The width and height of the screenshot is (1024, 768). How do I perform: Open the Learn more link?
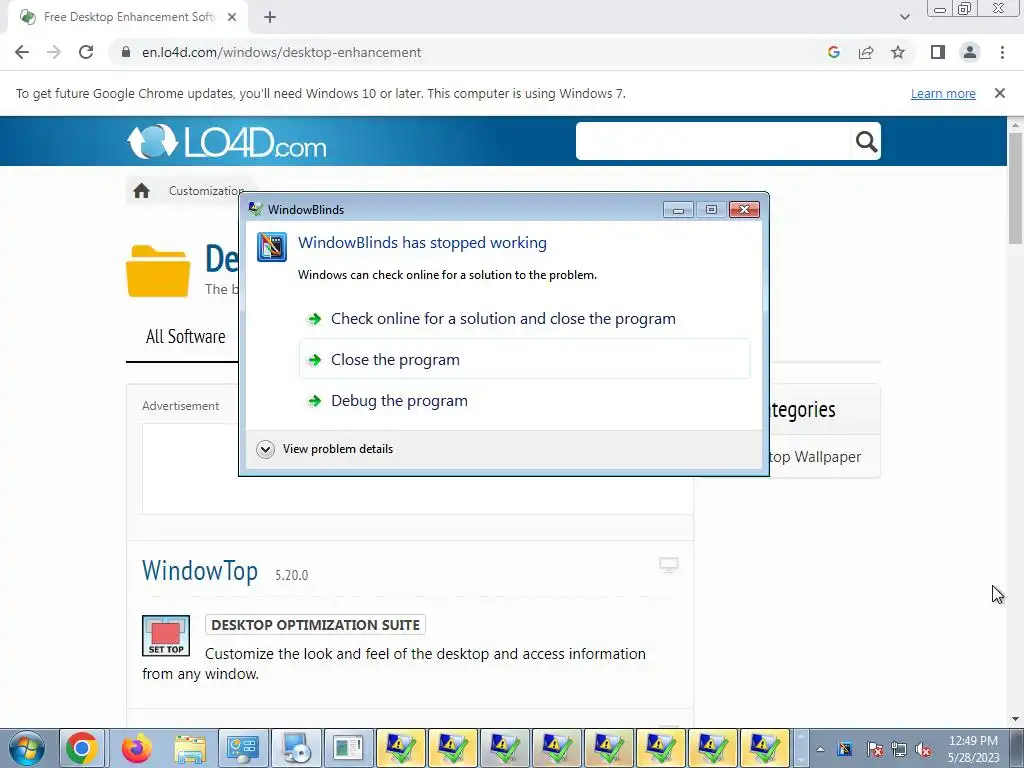(x=943, y=93)
